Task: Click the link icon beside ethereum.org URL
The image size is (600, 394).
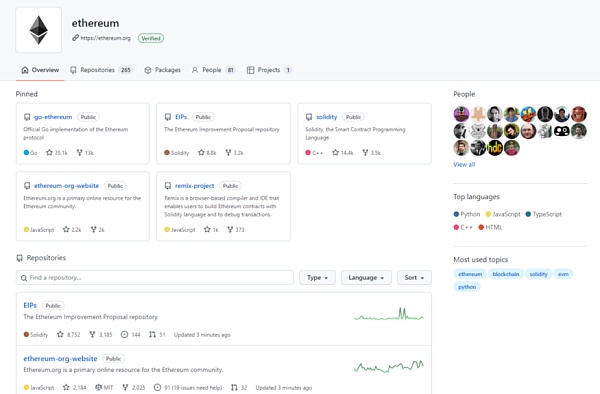Action: tap(75, 38)
